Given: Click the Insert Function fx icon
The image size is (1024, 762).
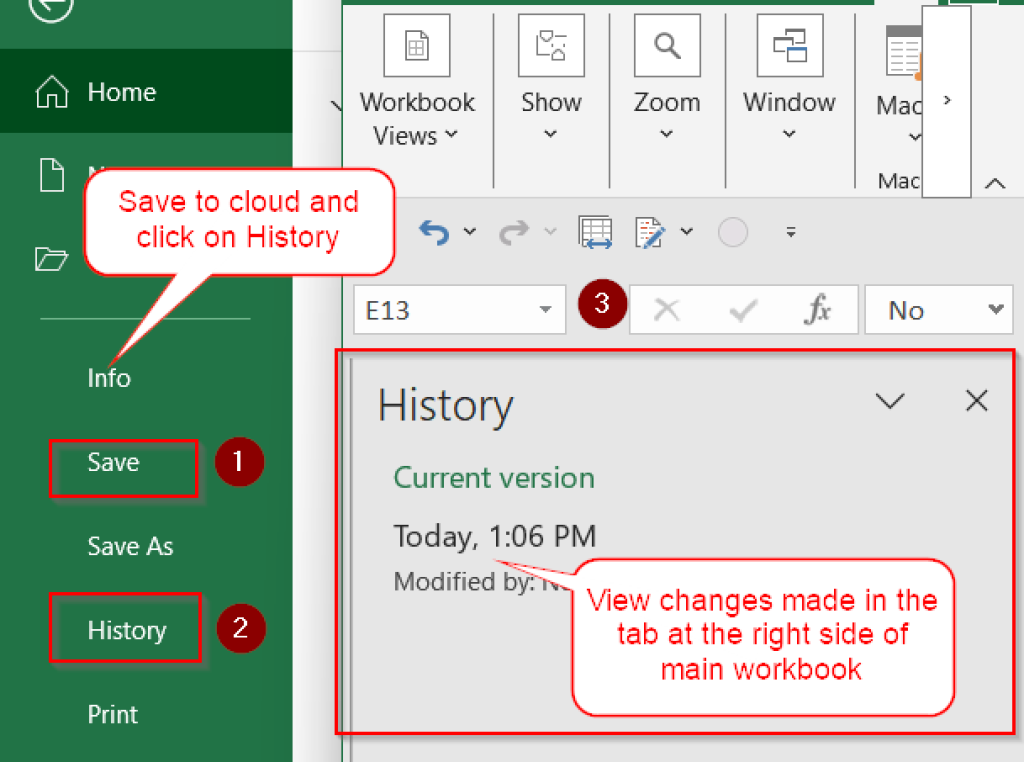Looking at the screenshot, I should tap(818, 309).
